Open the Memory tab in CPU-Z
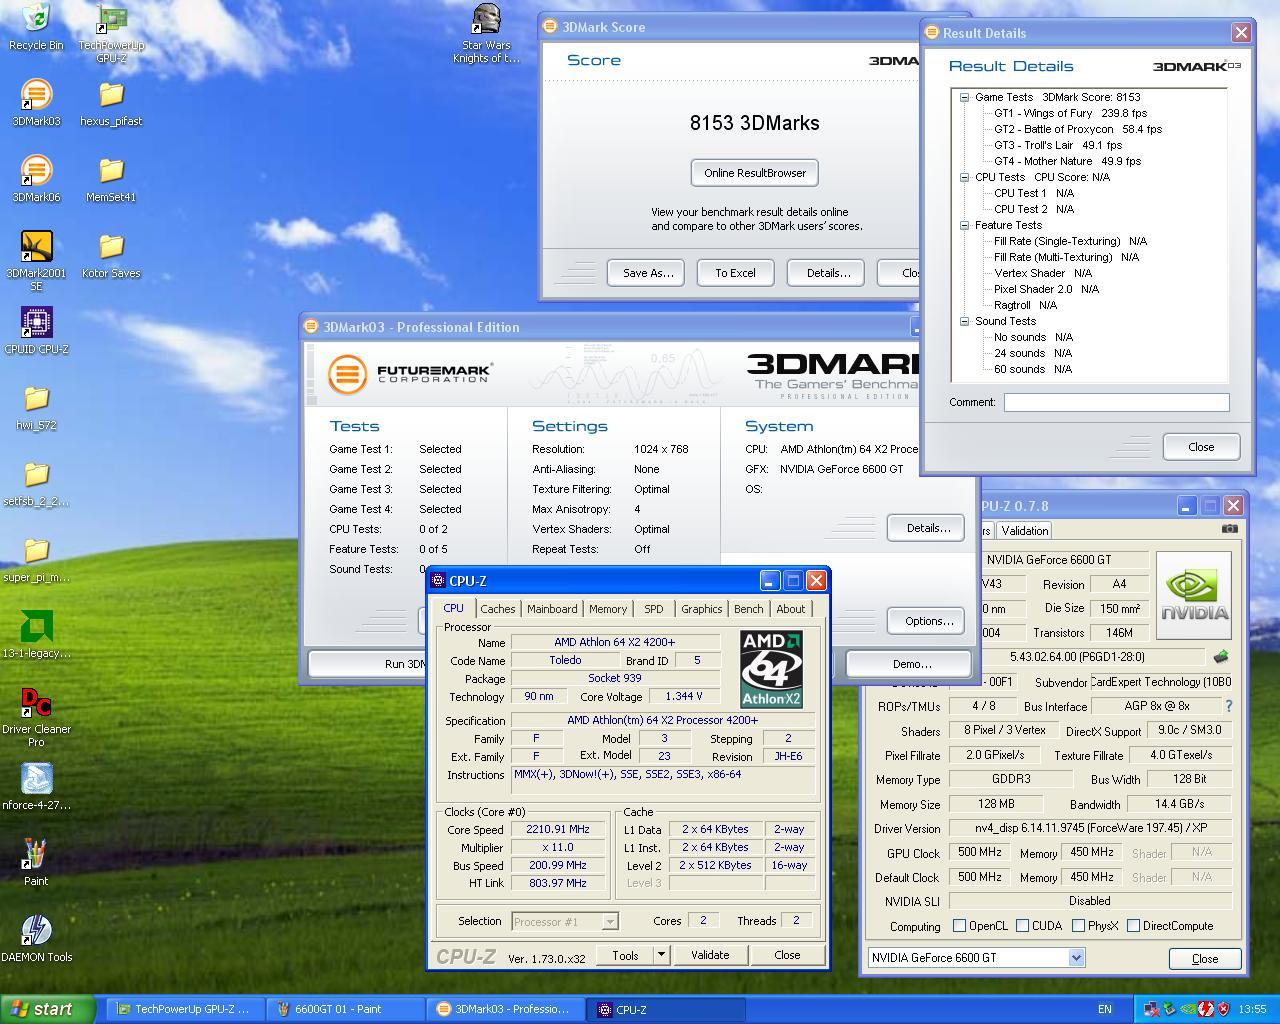Viewport: 1280px width, 1024px height. 608,609
